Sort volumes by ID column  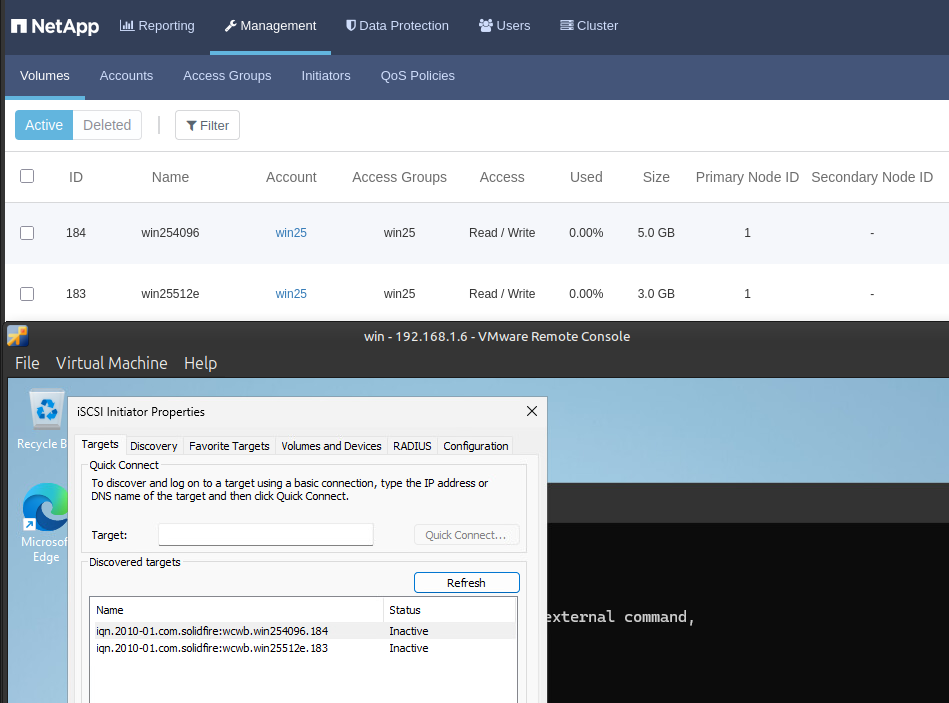(x=76, y=177)
